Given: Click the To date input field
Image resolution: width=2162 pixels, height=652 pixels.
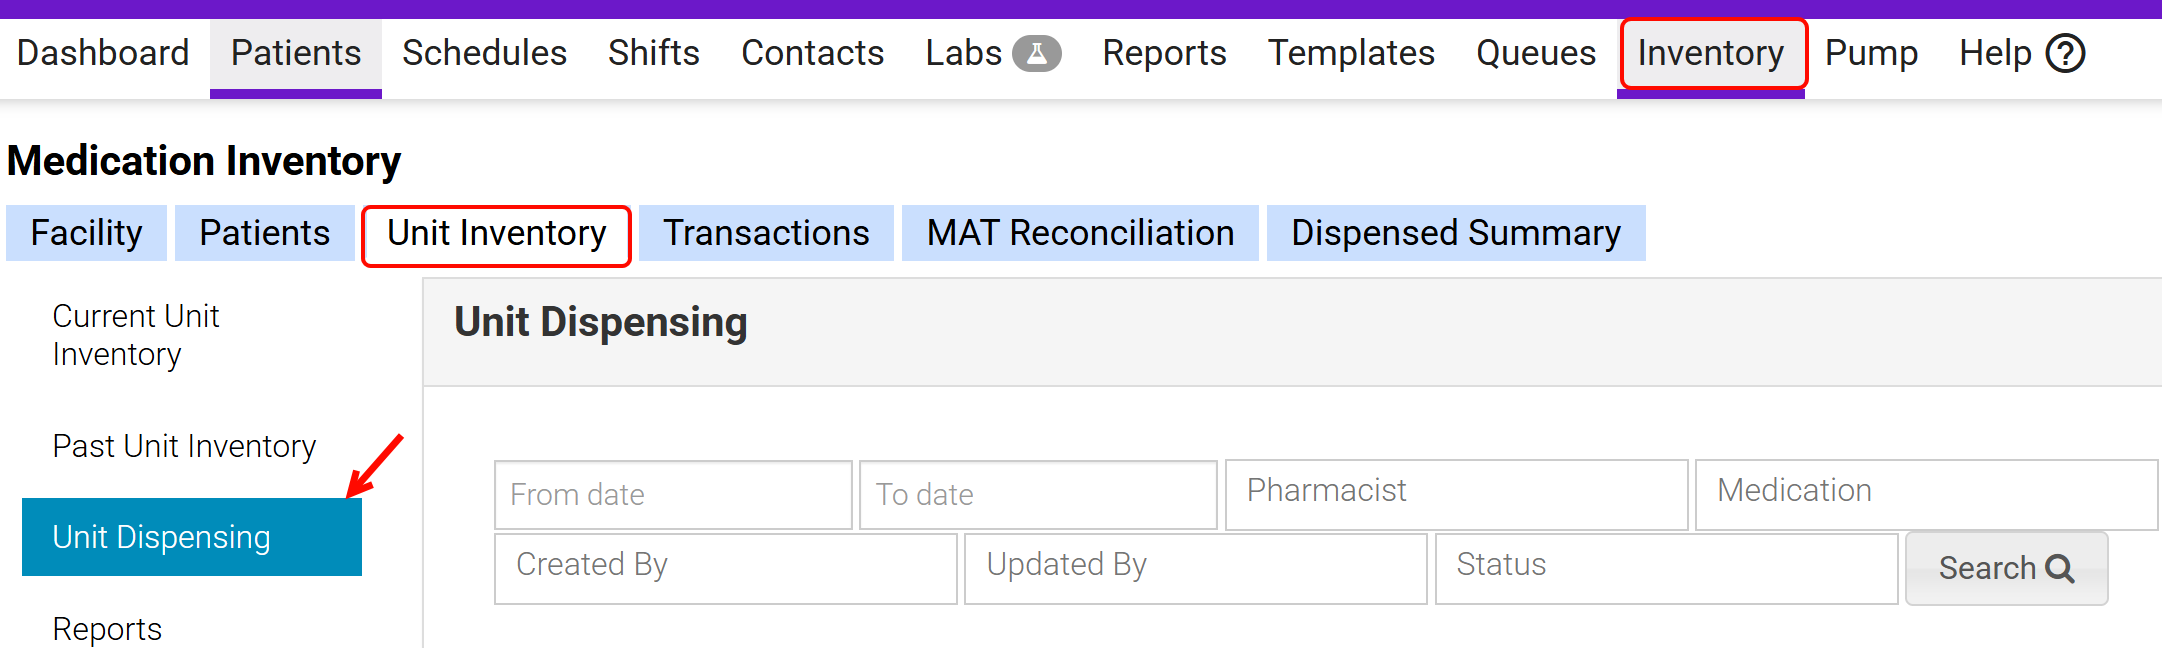Looking at the screenshot, I should [1038, 495].
